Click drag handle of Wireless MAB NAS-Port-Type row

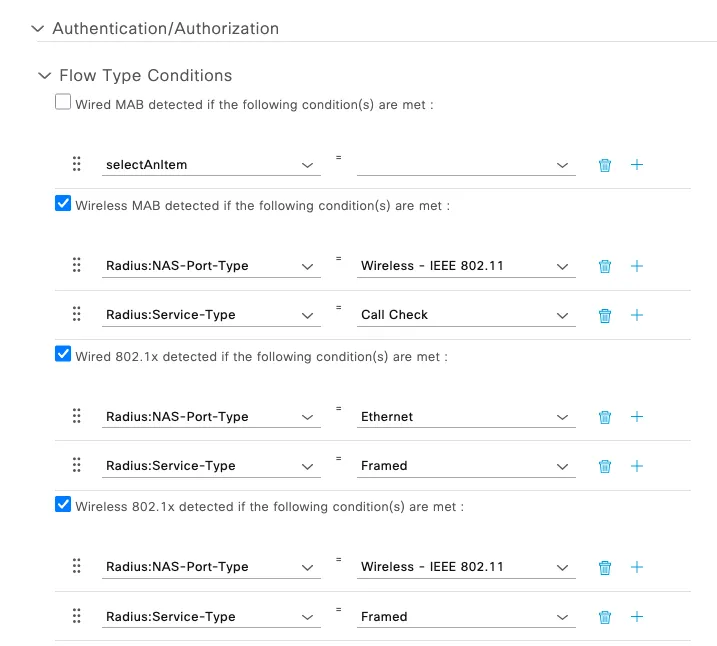(x=76, y=265)
